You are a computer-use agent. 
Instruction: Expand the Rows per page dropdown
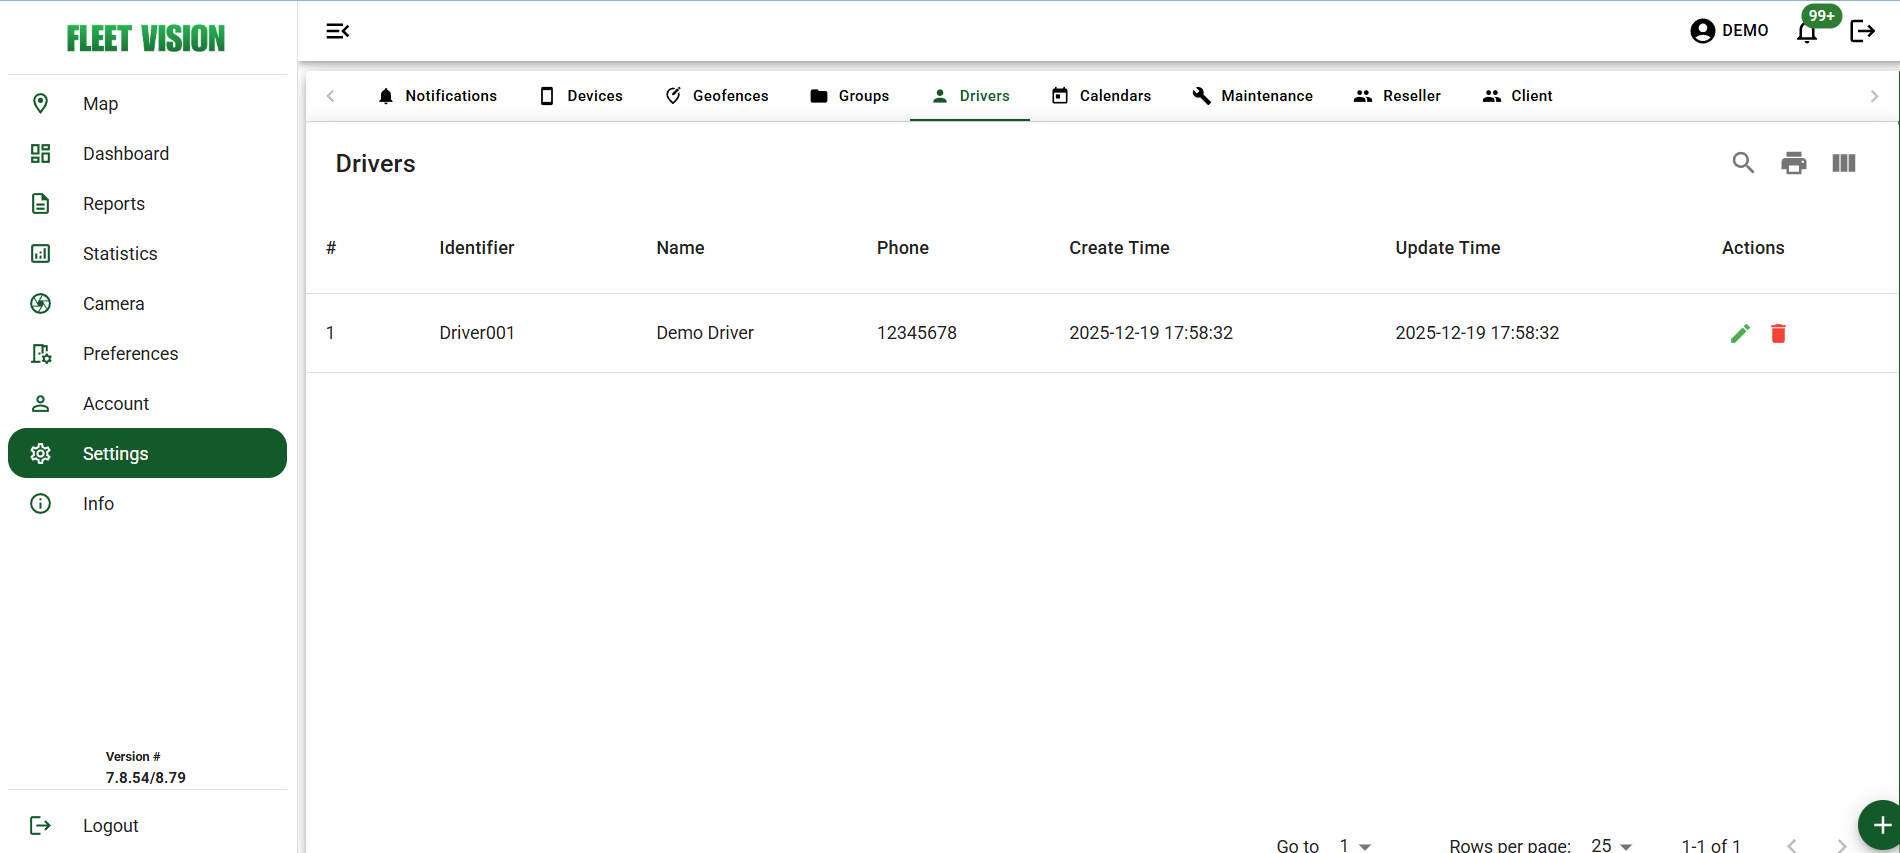point(1611,845)
